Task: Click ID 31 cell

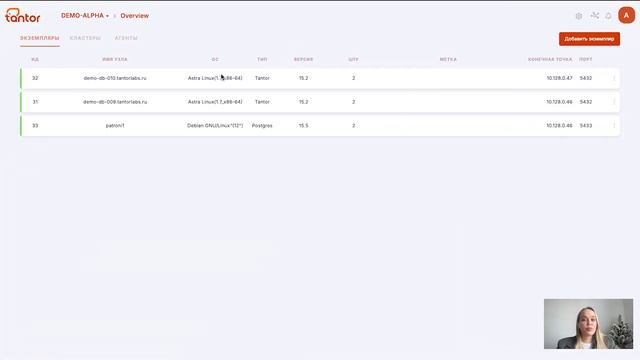Action: (x=35, y=102)
